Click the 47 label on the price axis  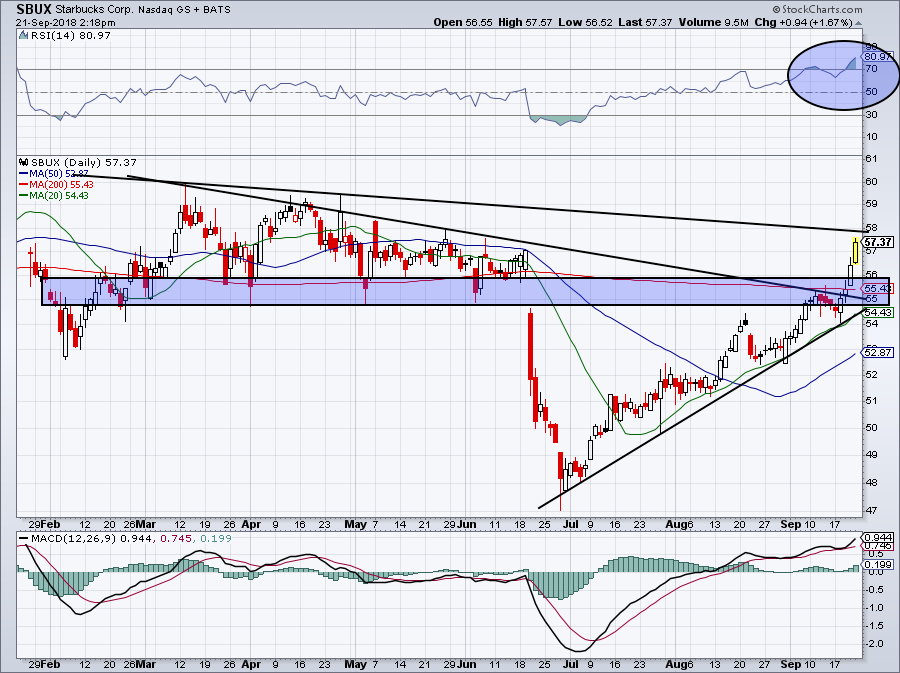tap(871, 511)
